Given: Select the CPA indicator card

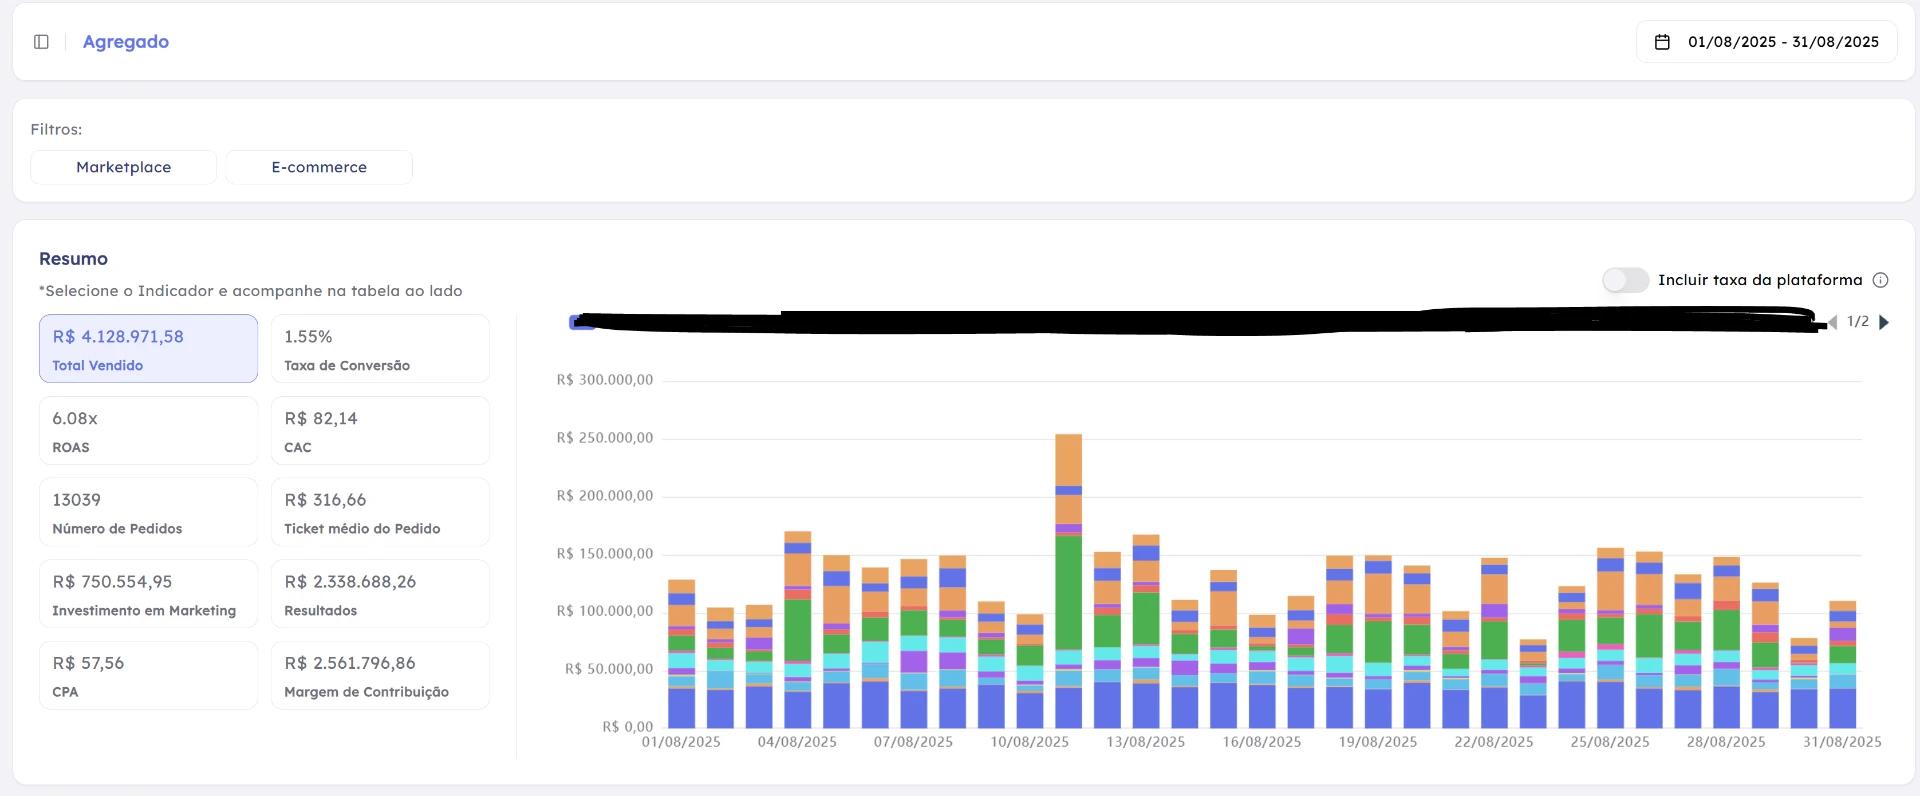Looking at the screenshot, I should point(148,676).
